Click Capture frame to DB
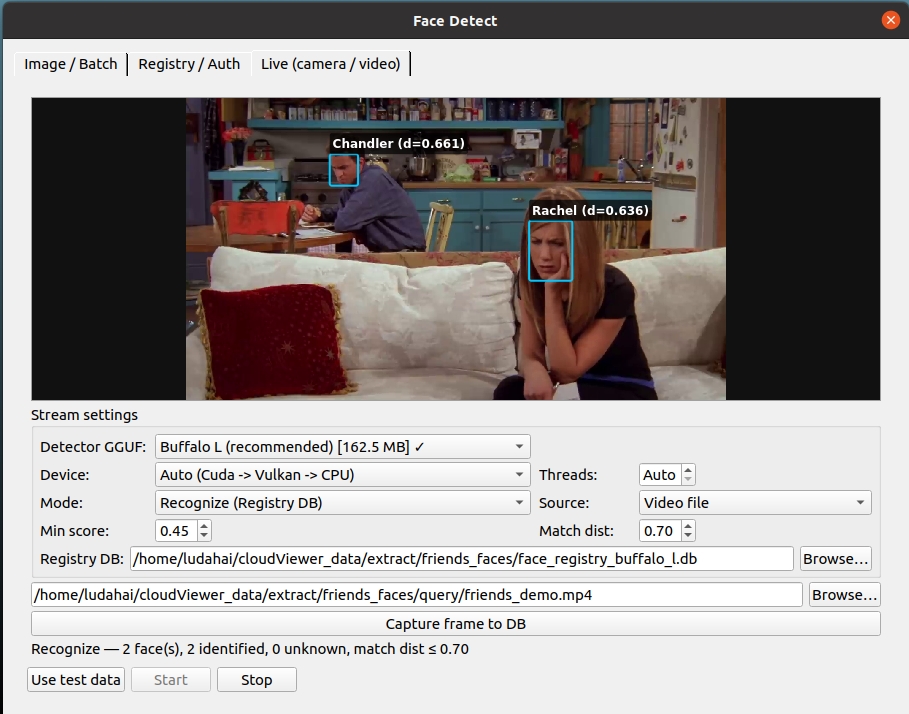909x714 pixels. [456, 624]
